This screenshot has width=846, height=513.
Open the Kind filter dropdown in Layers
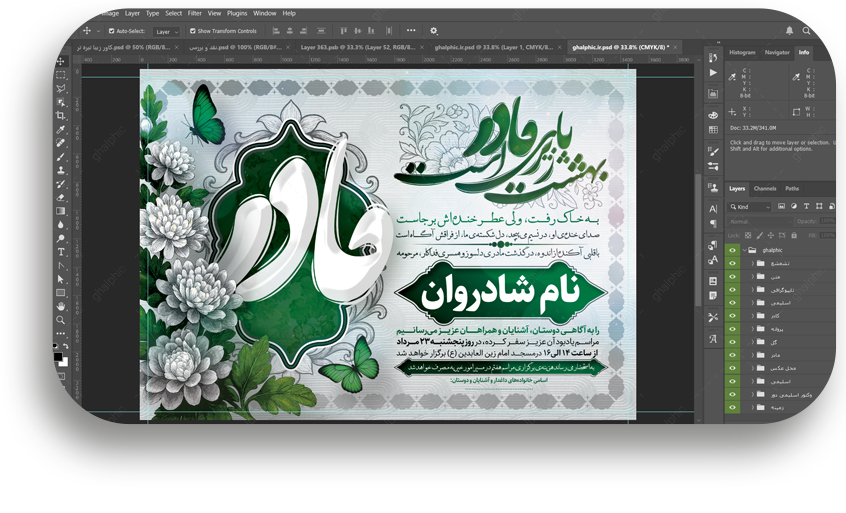pos(752,206)
